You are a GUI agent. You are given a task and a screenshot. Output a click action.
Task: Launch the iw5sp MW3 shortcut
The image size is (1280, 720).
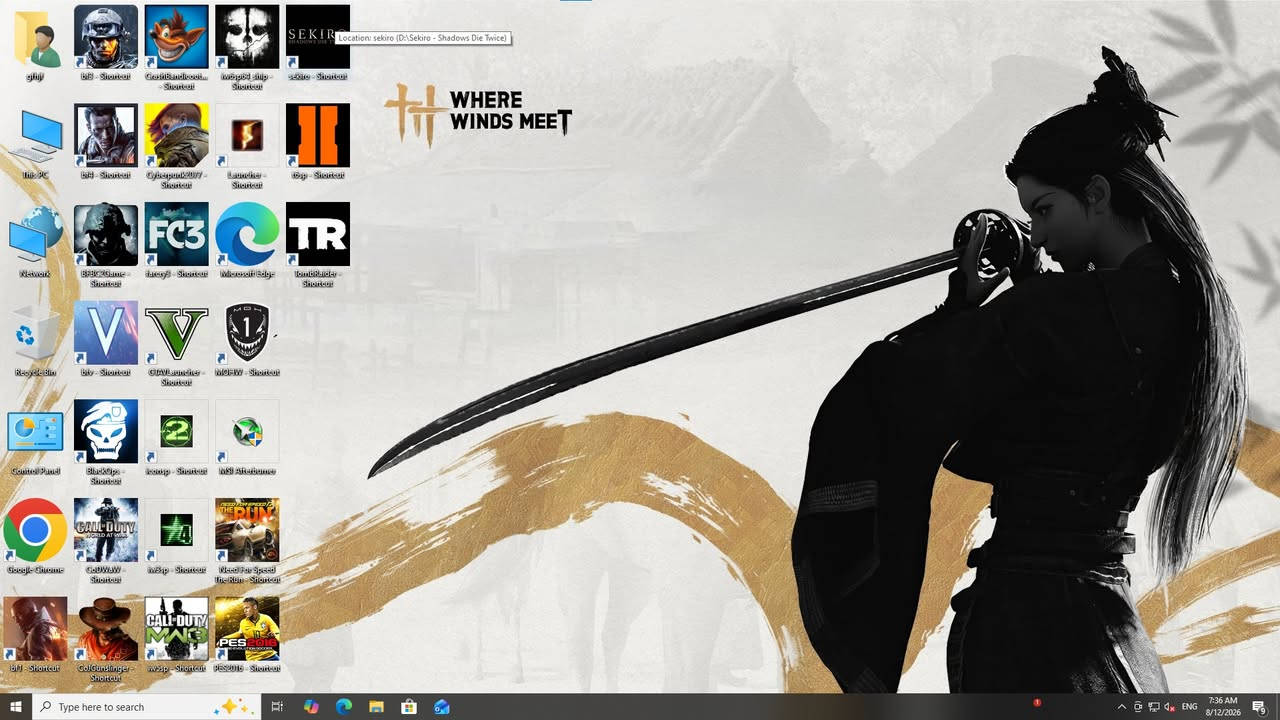click(177, 630)
